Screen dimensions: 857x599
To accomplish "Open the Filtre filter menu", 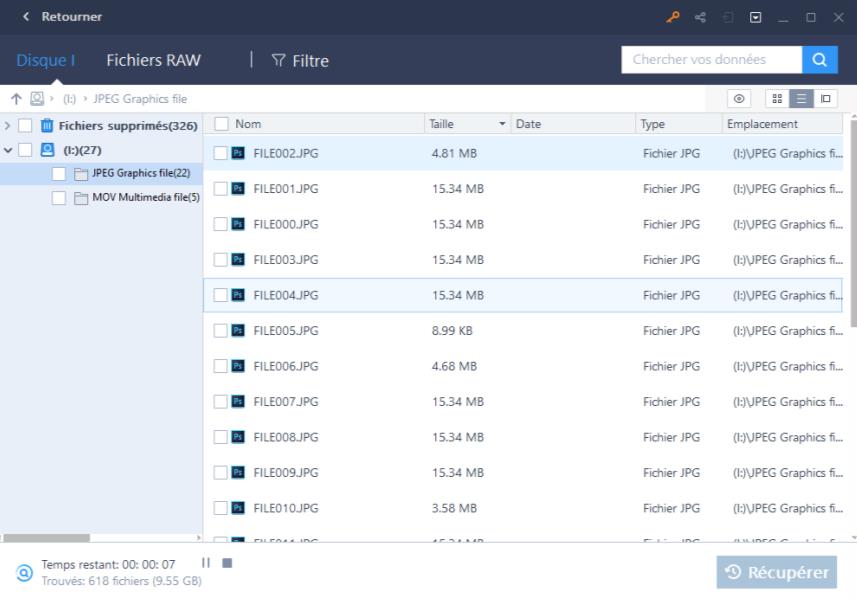I will 300,60.
